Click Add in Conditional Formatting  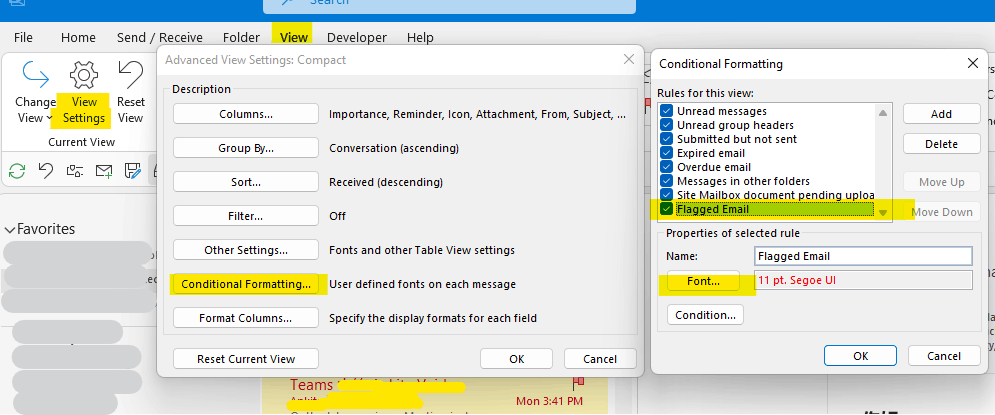[941, 114]
